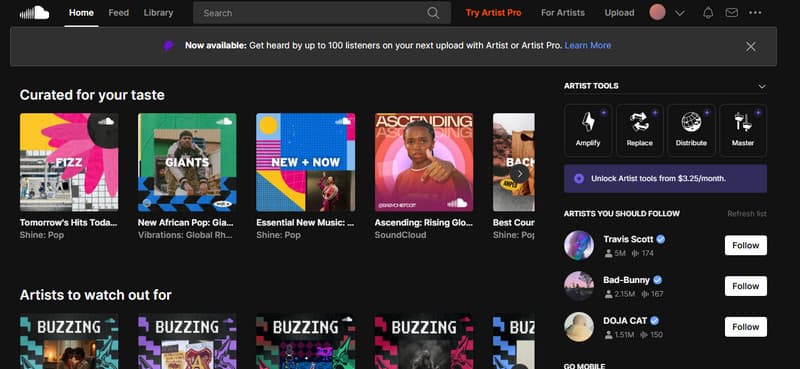Open Bad-Bunny's avatar
The height and width of the screenshot is (369, 800).
click(x=579, y=286)
